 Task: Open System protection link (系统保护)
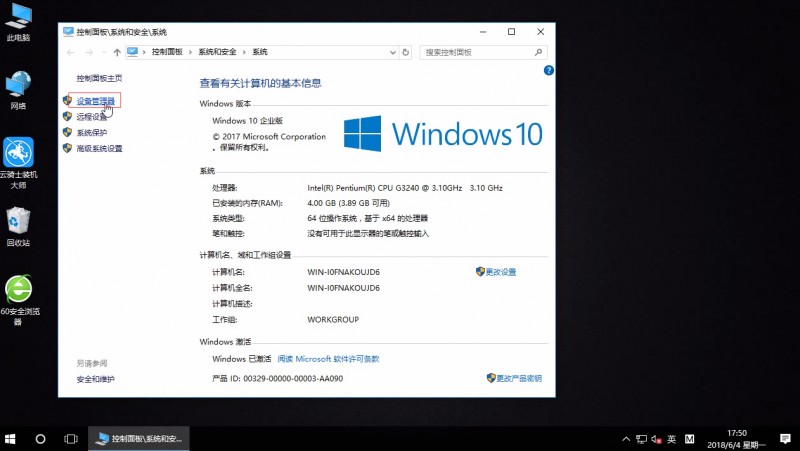tap(92, 133)
